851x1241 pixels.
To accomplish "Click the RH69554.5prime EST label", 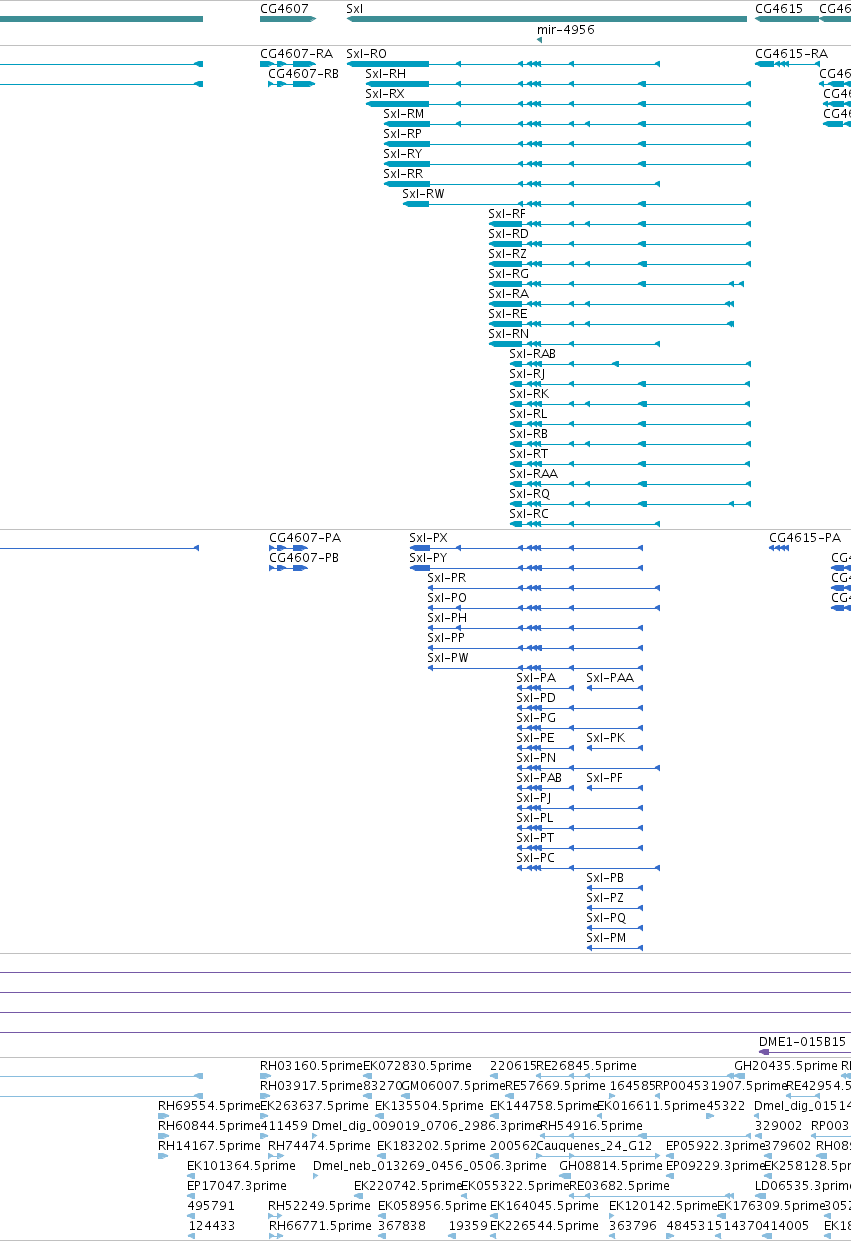I will [209, 1106].
